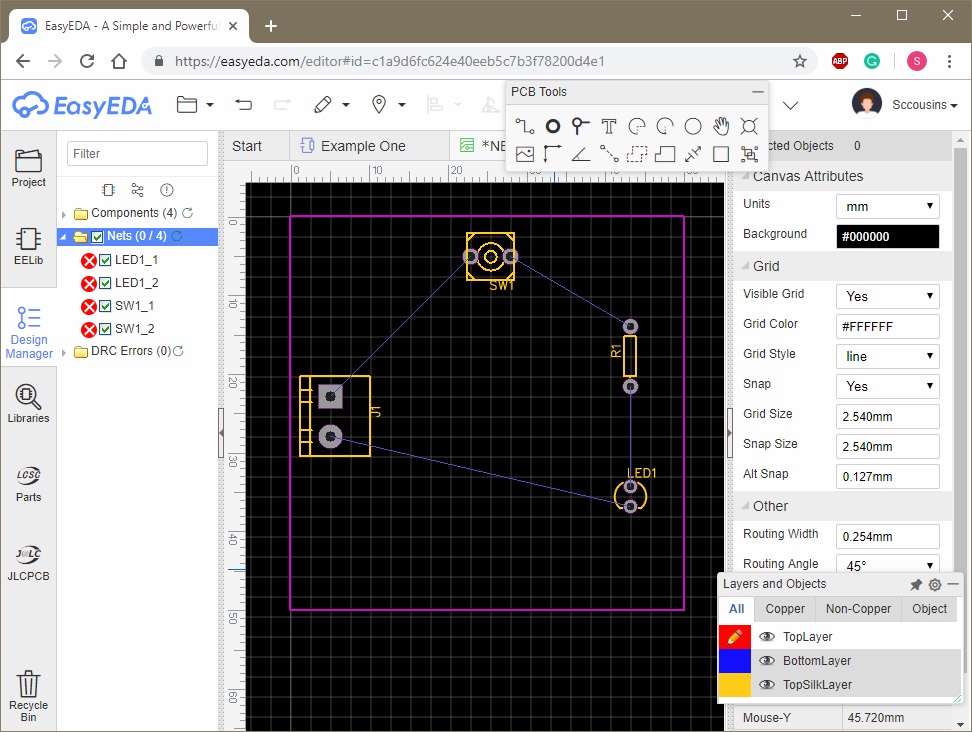Viewport: 972px width, 732px height.
Task: Pick the Text tool in PCB Tools
Action: point(609,126)
